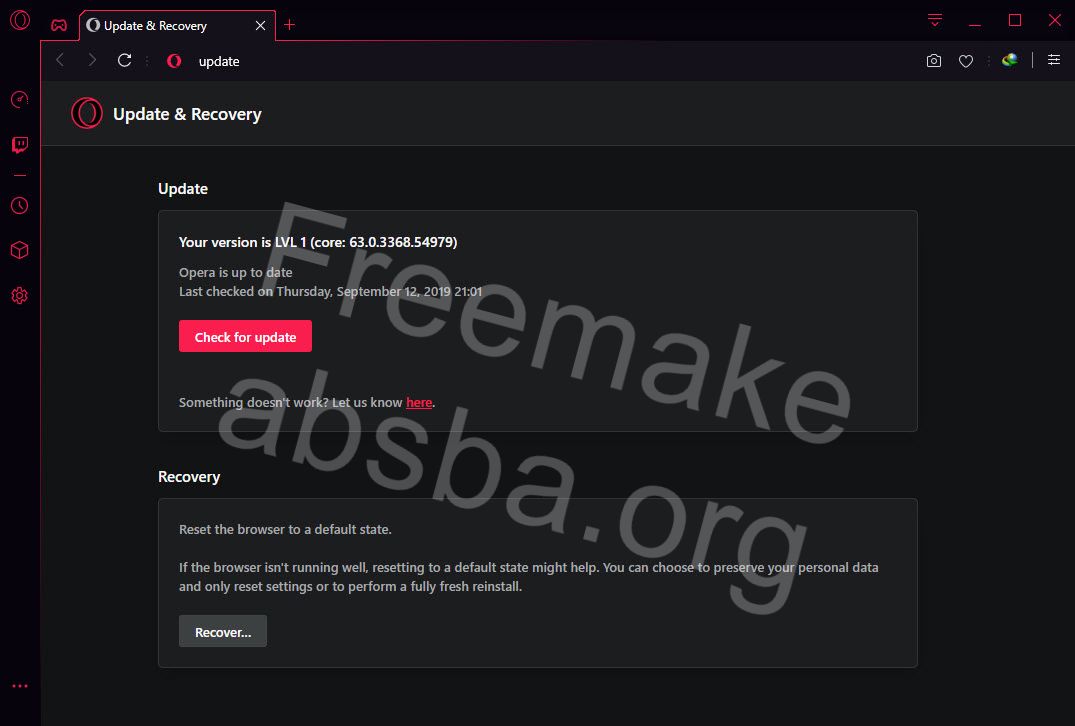The width and height of the screenshot is (1075, 726).
Task: Close the Update & Recovery tab
Action: pyautogui.click(x=261, y=25)
